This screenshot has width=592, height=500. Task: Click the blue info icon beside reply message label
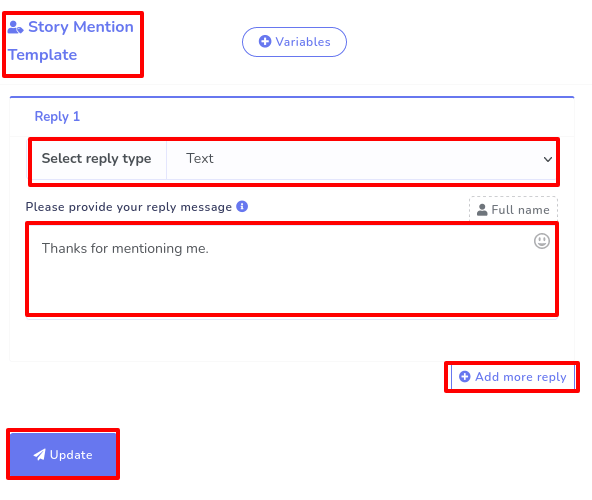tap(242, 207)
